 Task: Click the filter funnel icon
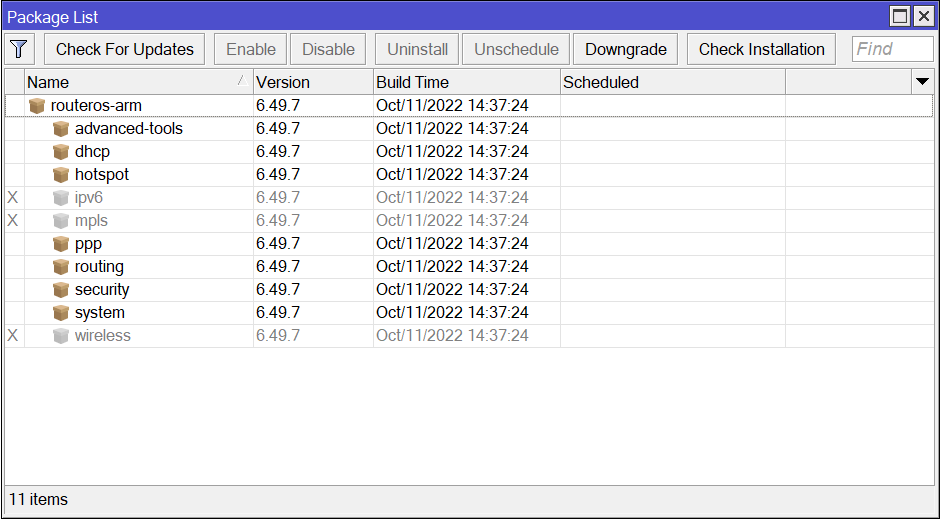tap(20, 49)
